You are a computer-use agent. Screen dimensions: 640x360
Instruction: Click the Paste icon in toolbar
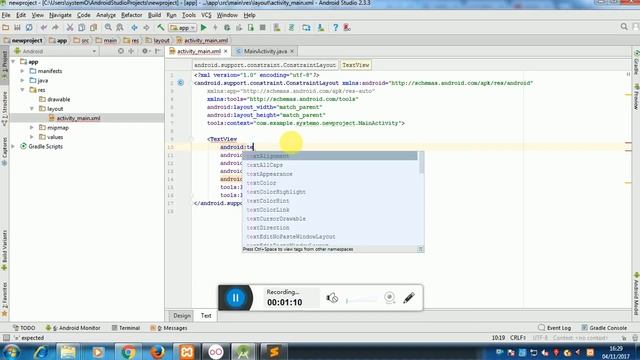tap(93, 28)
